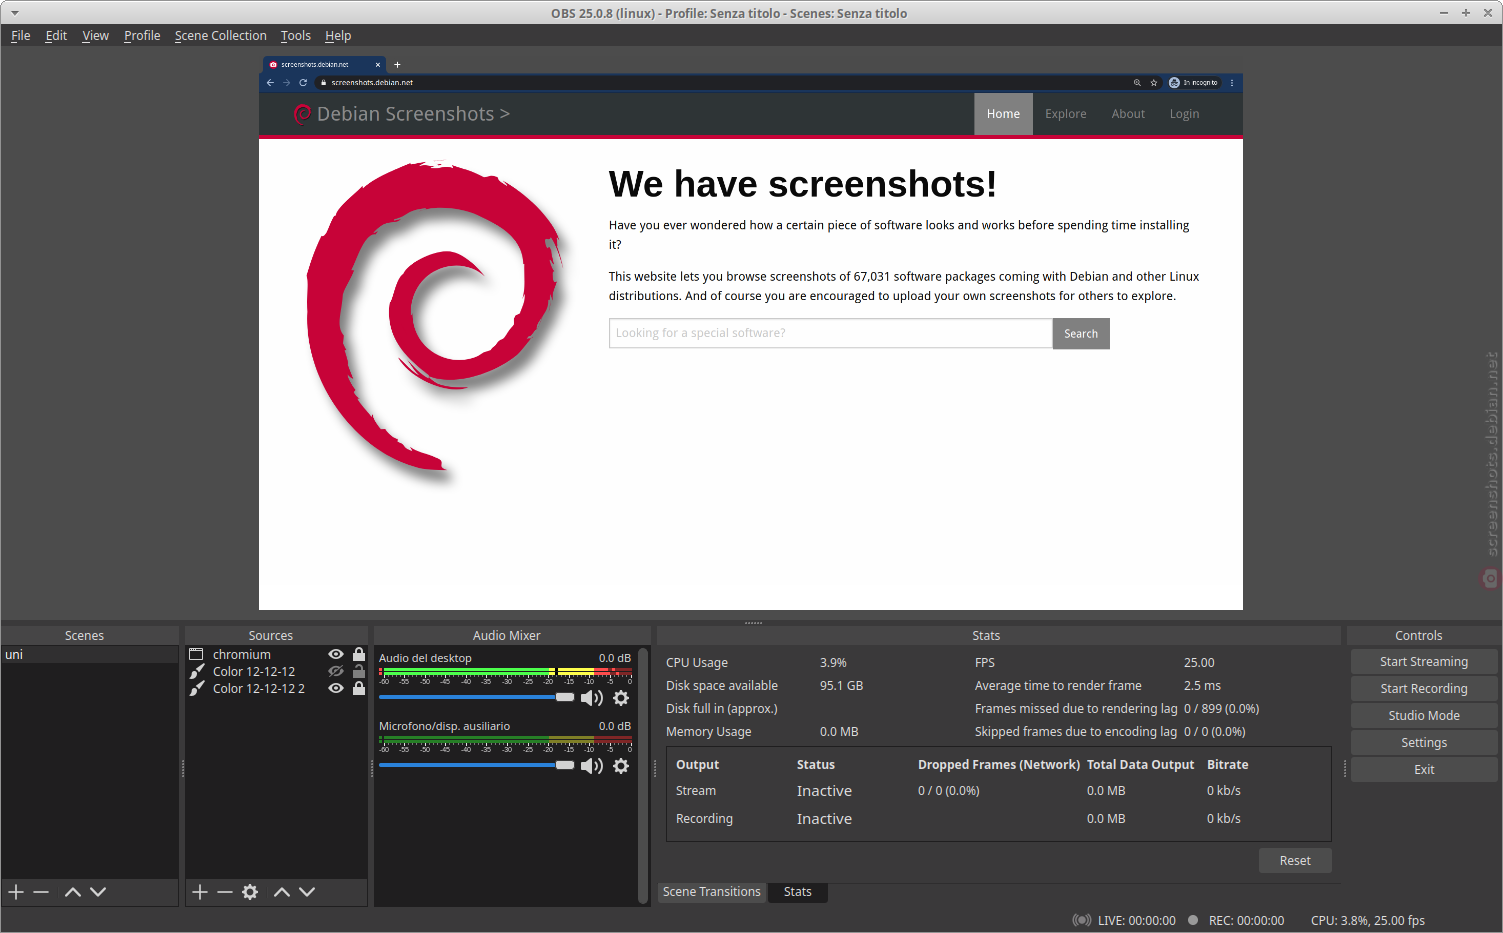Hide the Color 12-12-12 2 source
Screen dimensions: 1503x933
336,688
